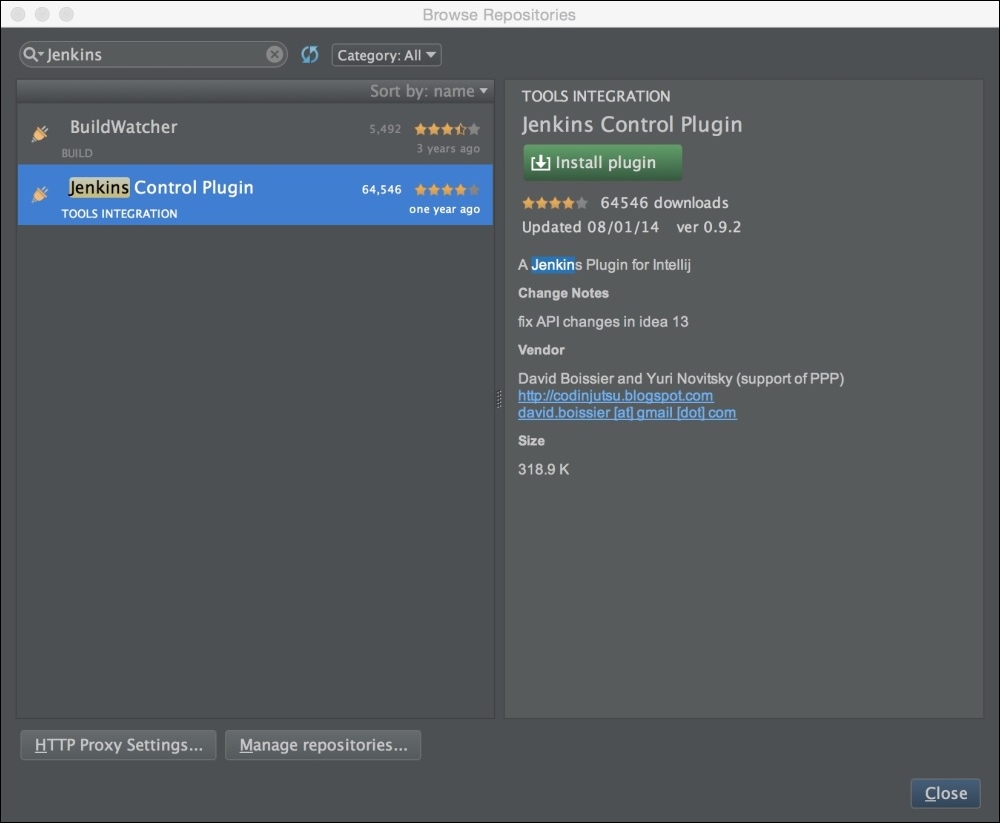
Task: Click the Jenkins Control Plugin title in details
Action: pyautogui.click(x=632, y=124)
